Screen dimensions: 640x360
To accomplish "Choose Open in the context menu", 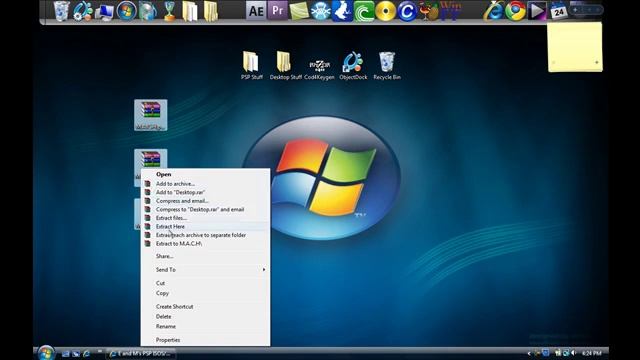I will (x=205, y=174).
